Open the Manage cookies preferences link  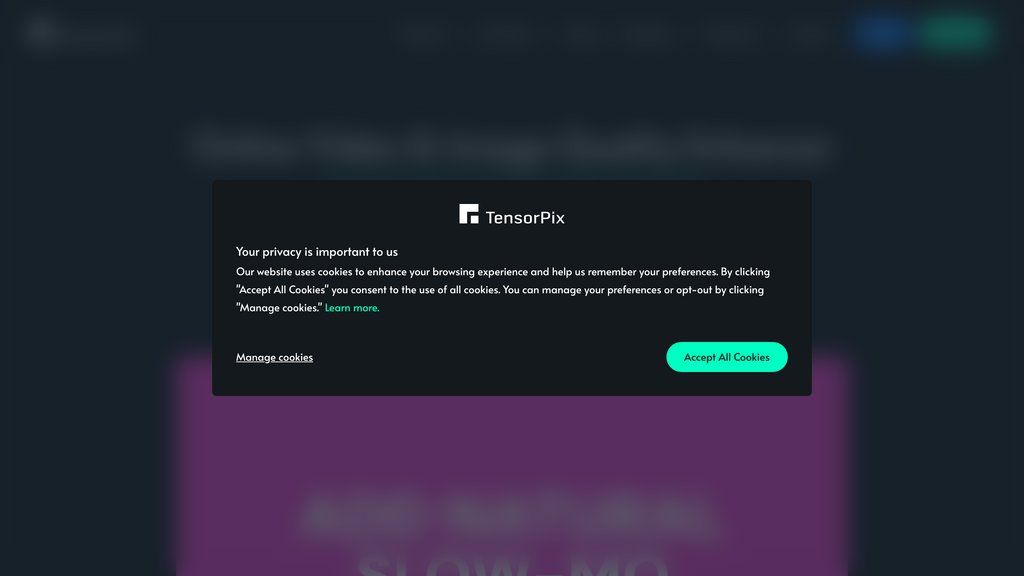[274, 357]
